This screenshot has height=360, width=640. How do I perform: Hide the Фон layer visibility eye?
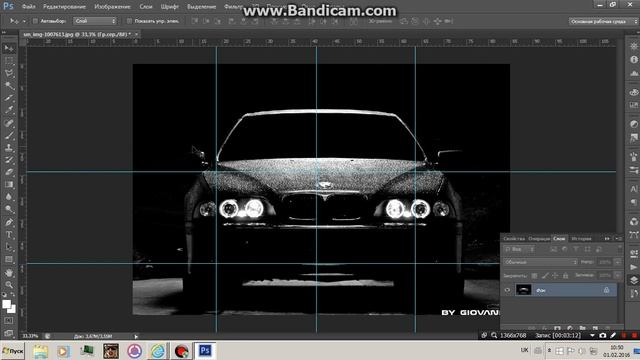[x=507, y=290]
